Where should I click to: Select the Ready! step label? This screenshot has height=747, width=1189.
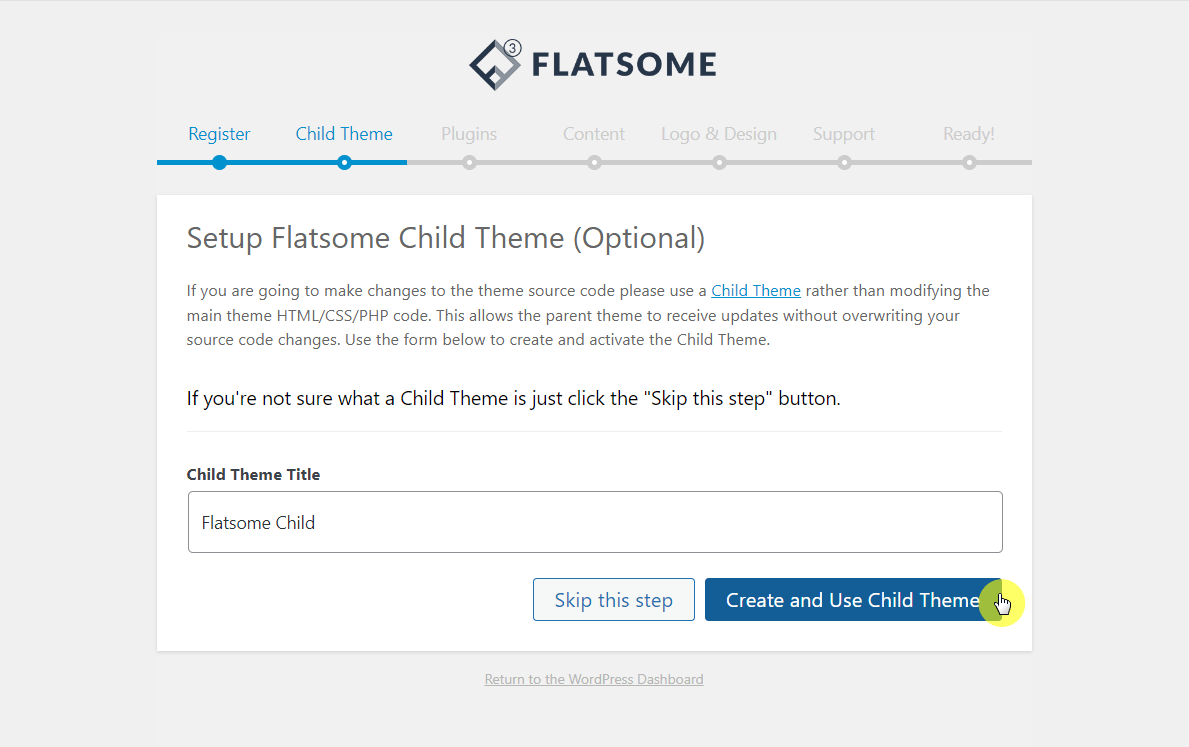tap(969, 134)
